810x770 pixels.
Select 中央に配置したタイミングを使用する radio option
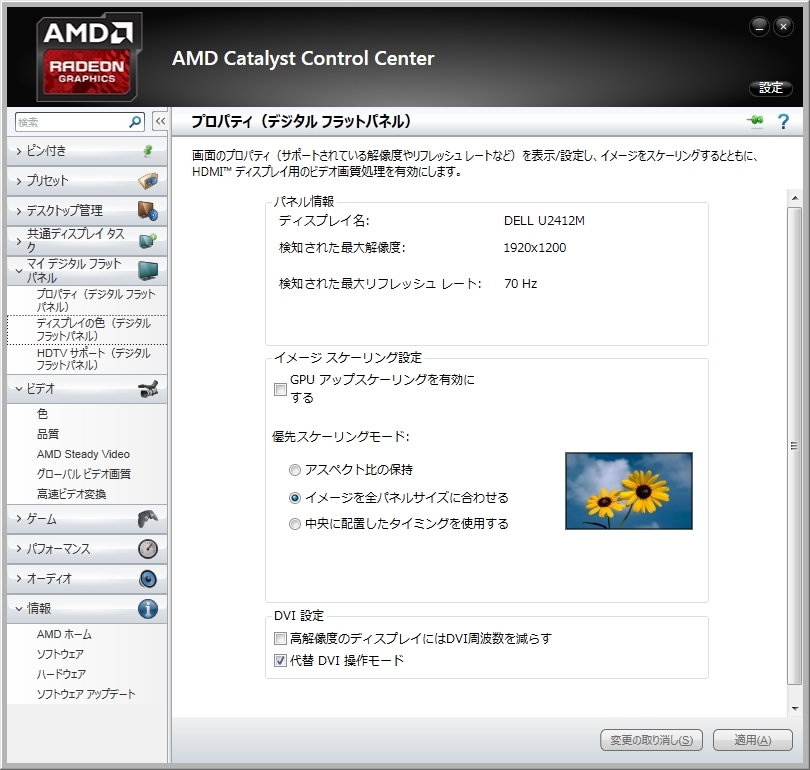[x=294, y=524]
